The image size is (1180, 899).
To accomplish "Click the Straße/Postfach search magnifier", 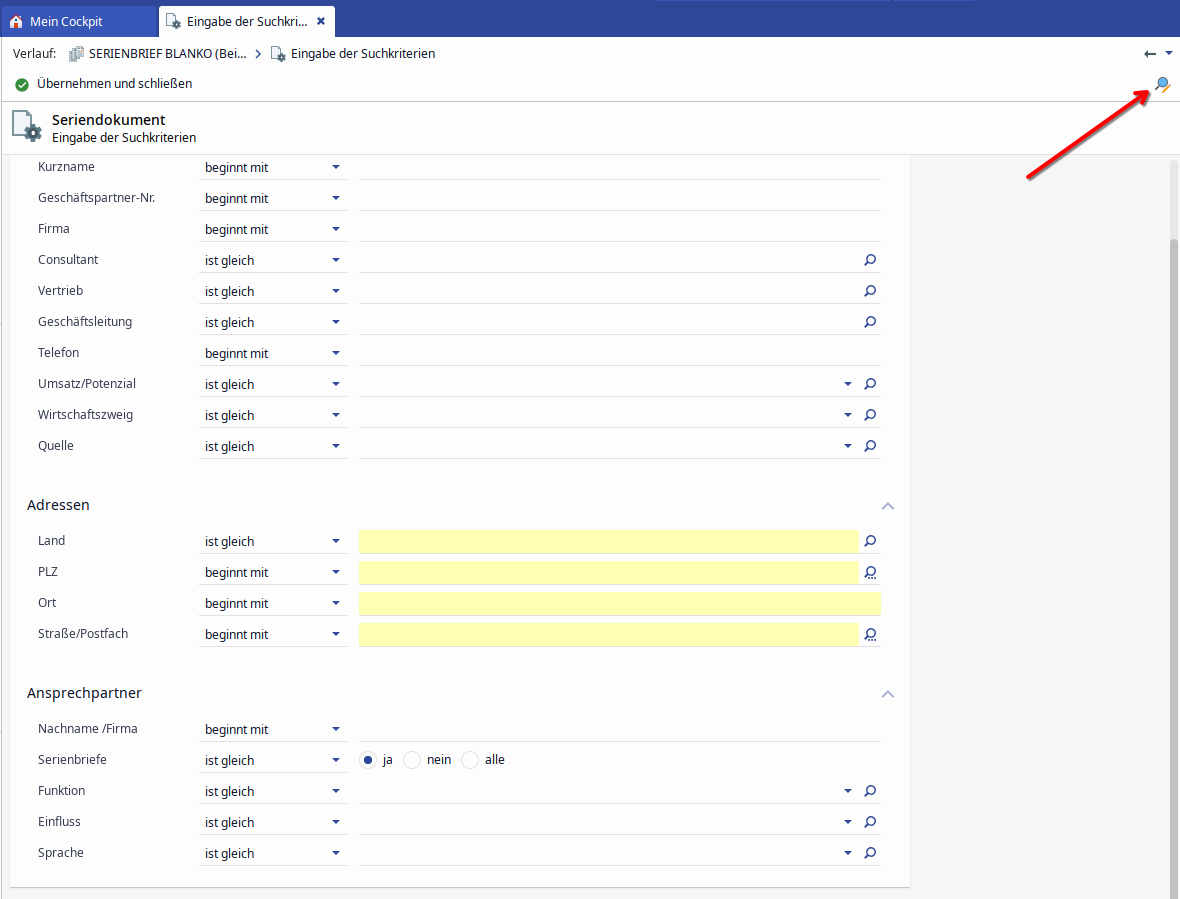I will pyautogui.click(x=870, y=634).
